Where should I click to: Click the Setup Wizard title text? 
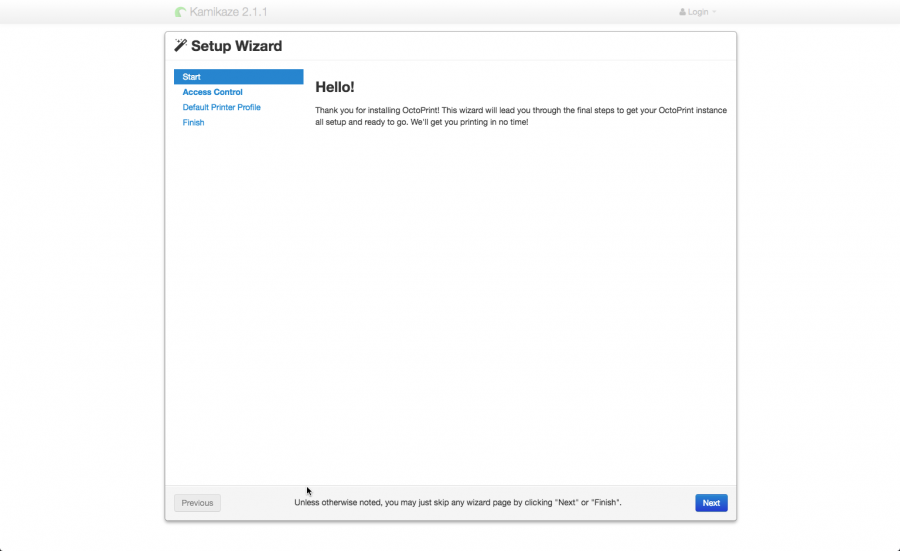click(x=236, y=46)
